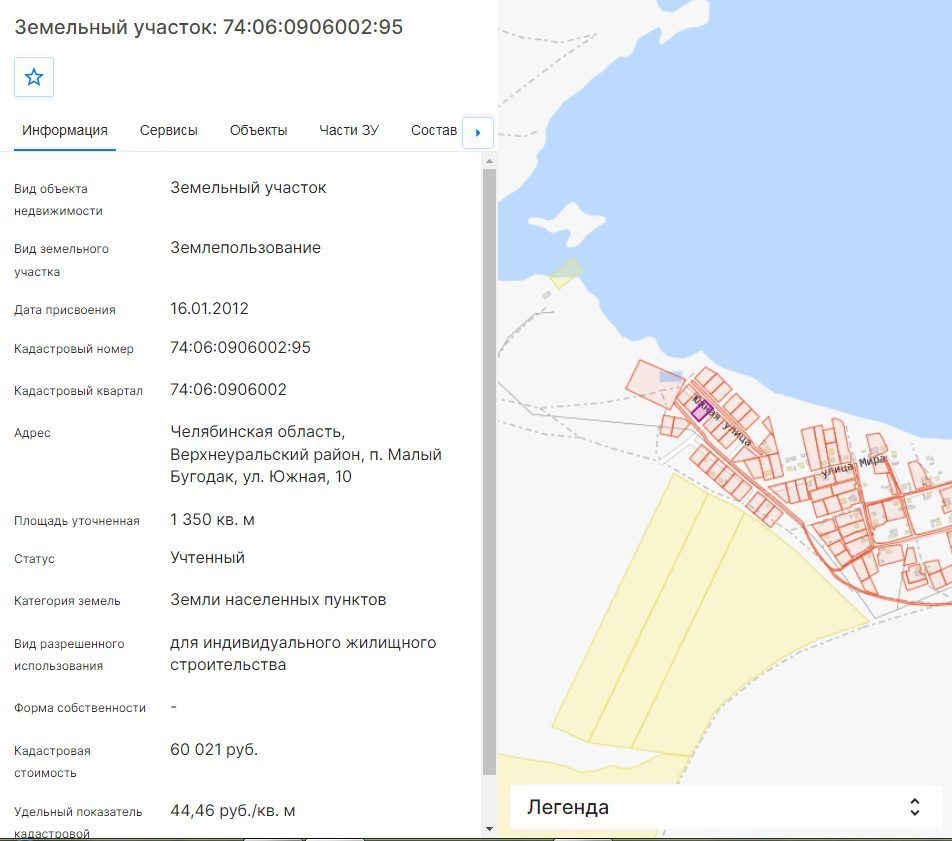Click the 'Адрес' label
The width and height of the screenshot is (952, 841).
click(32, 433)
